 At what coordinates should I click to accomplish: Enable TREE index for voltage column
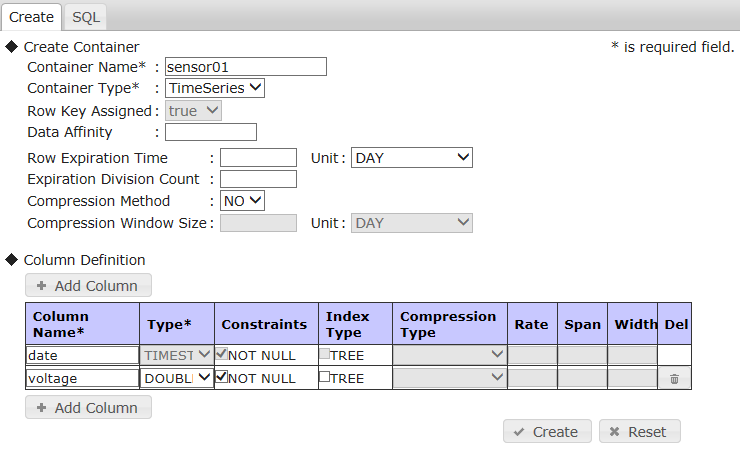324,377
